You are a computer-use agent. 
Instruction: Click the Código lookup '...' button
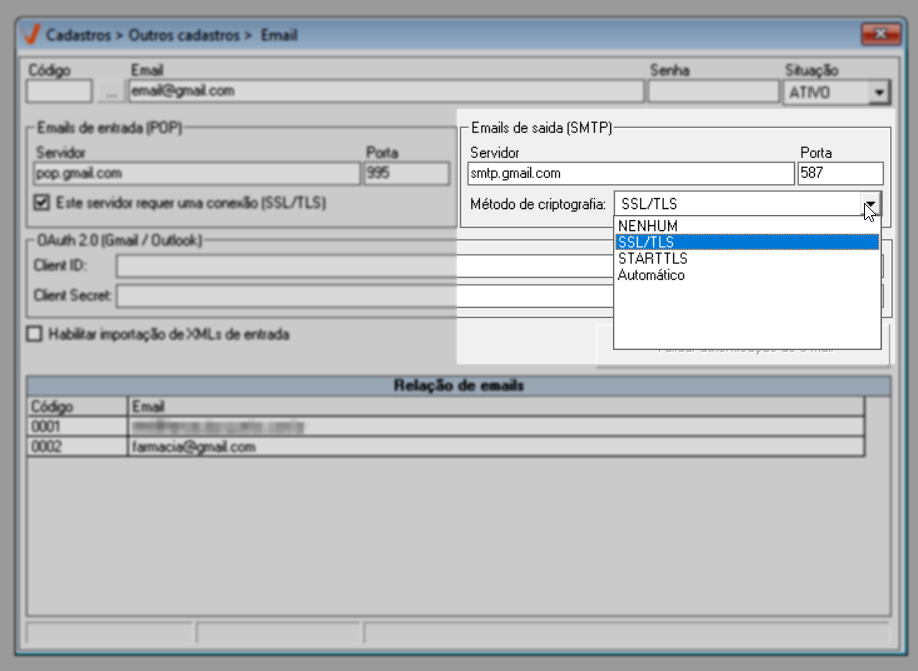point(111,92)
